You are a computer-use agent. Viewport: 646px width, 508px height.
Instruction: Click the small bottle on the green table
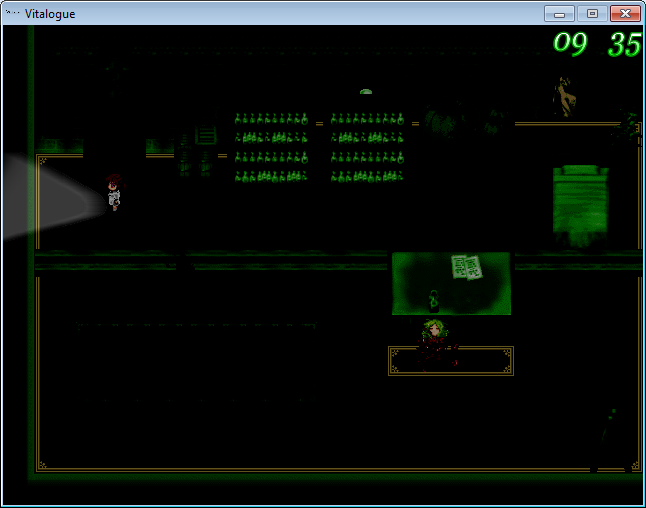433,301
